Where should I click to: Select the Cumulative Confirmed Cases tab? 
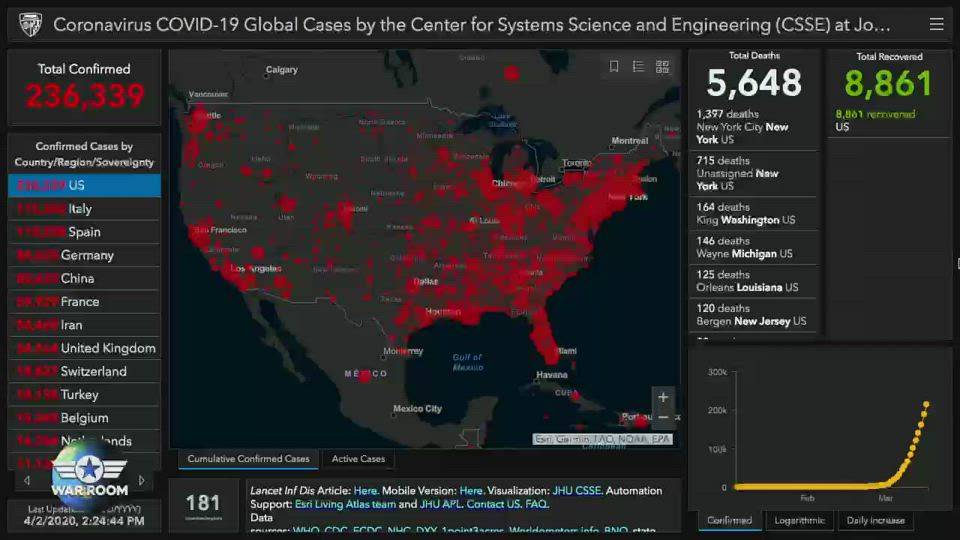[x=248, y=459]
